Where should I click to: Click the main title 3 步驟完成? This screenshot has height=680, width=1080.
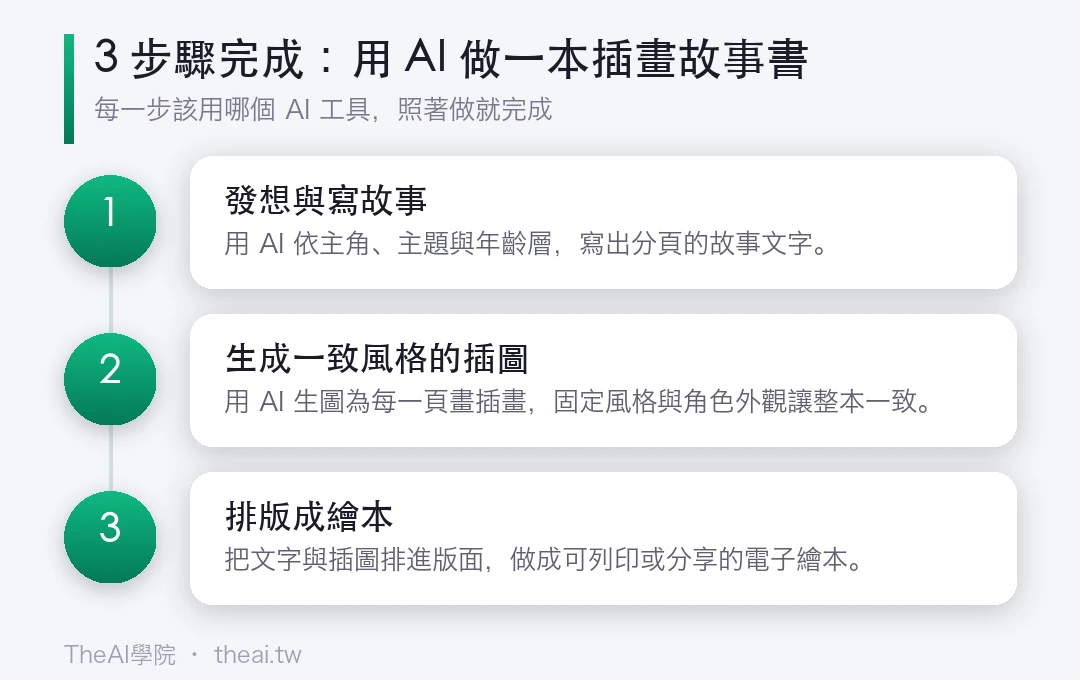click(x=451, y=59)
